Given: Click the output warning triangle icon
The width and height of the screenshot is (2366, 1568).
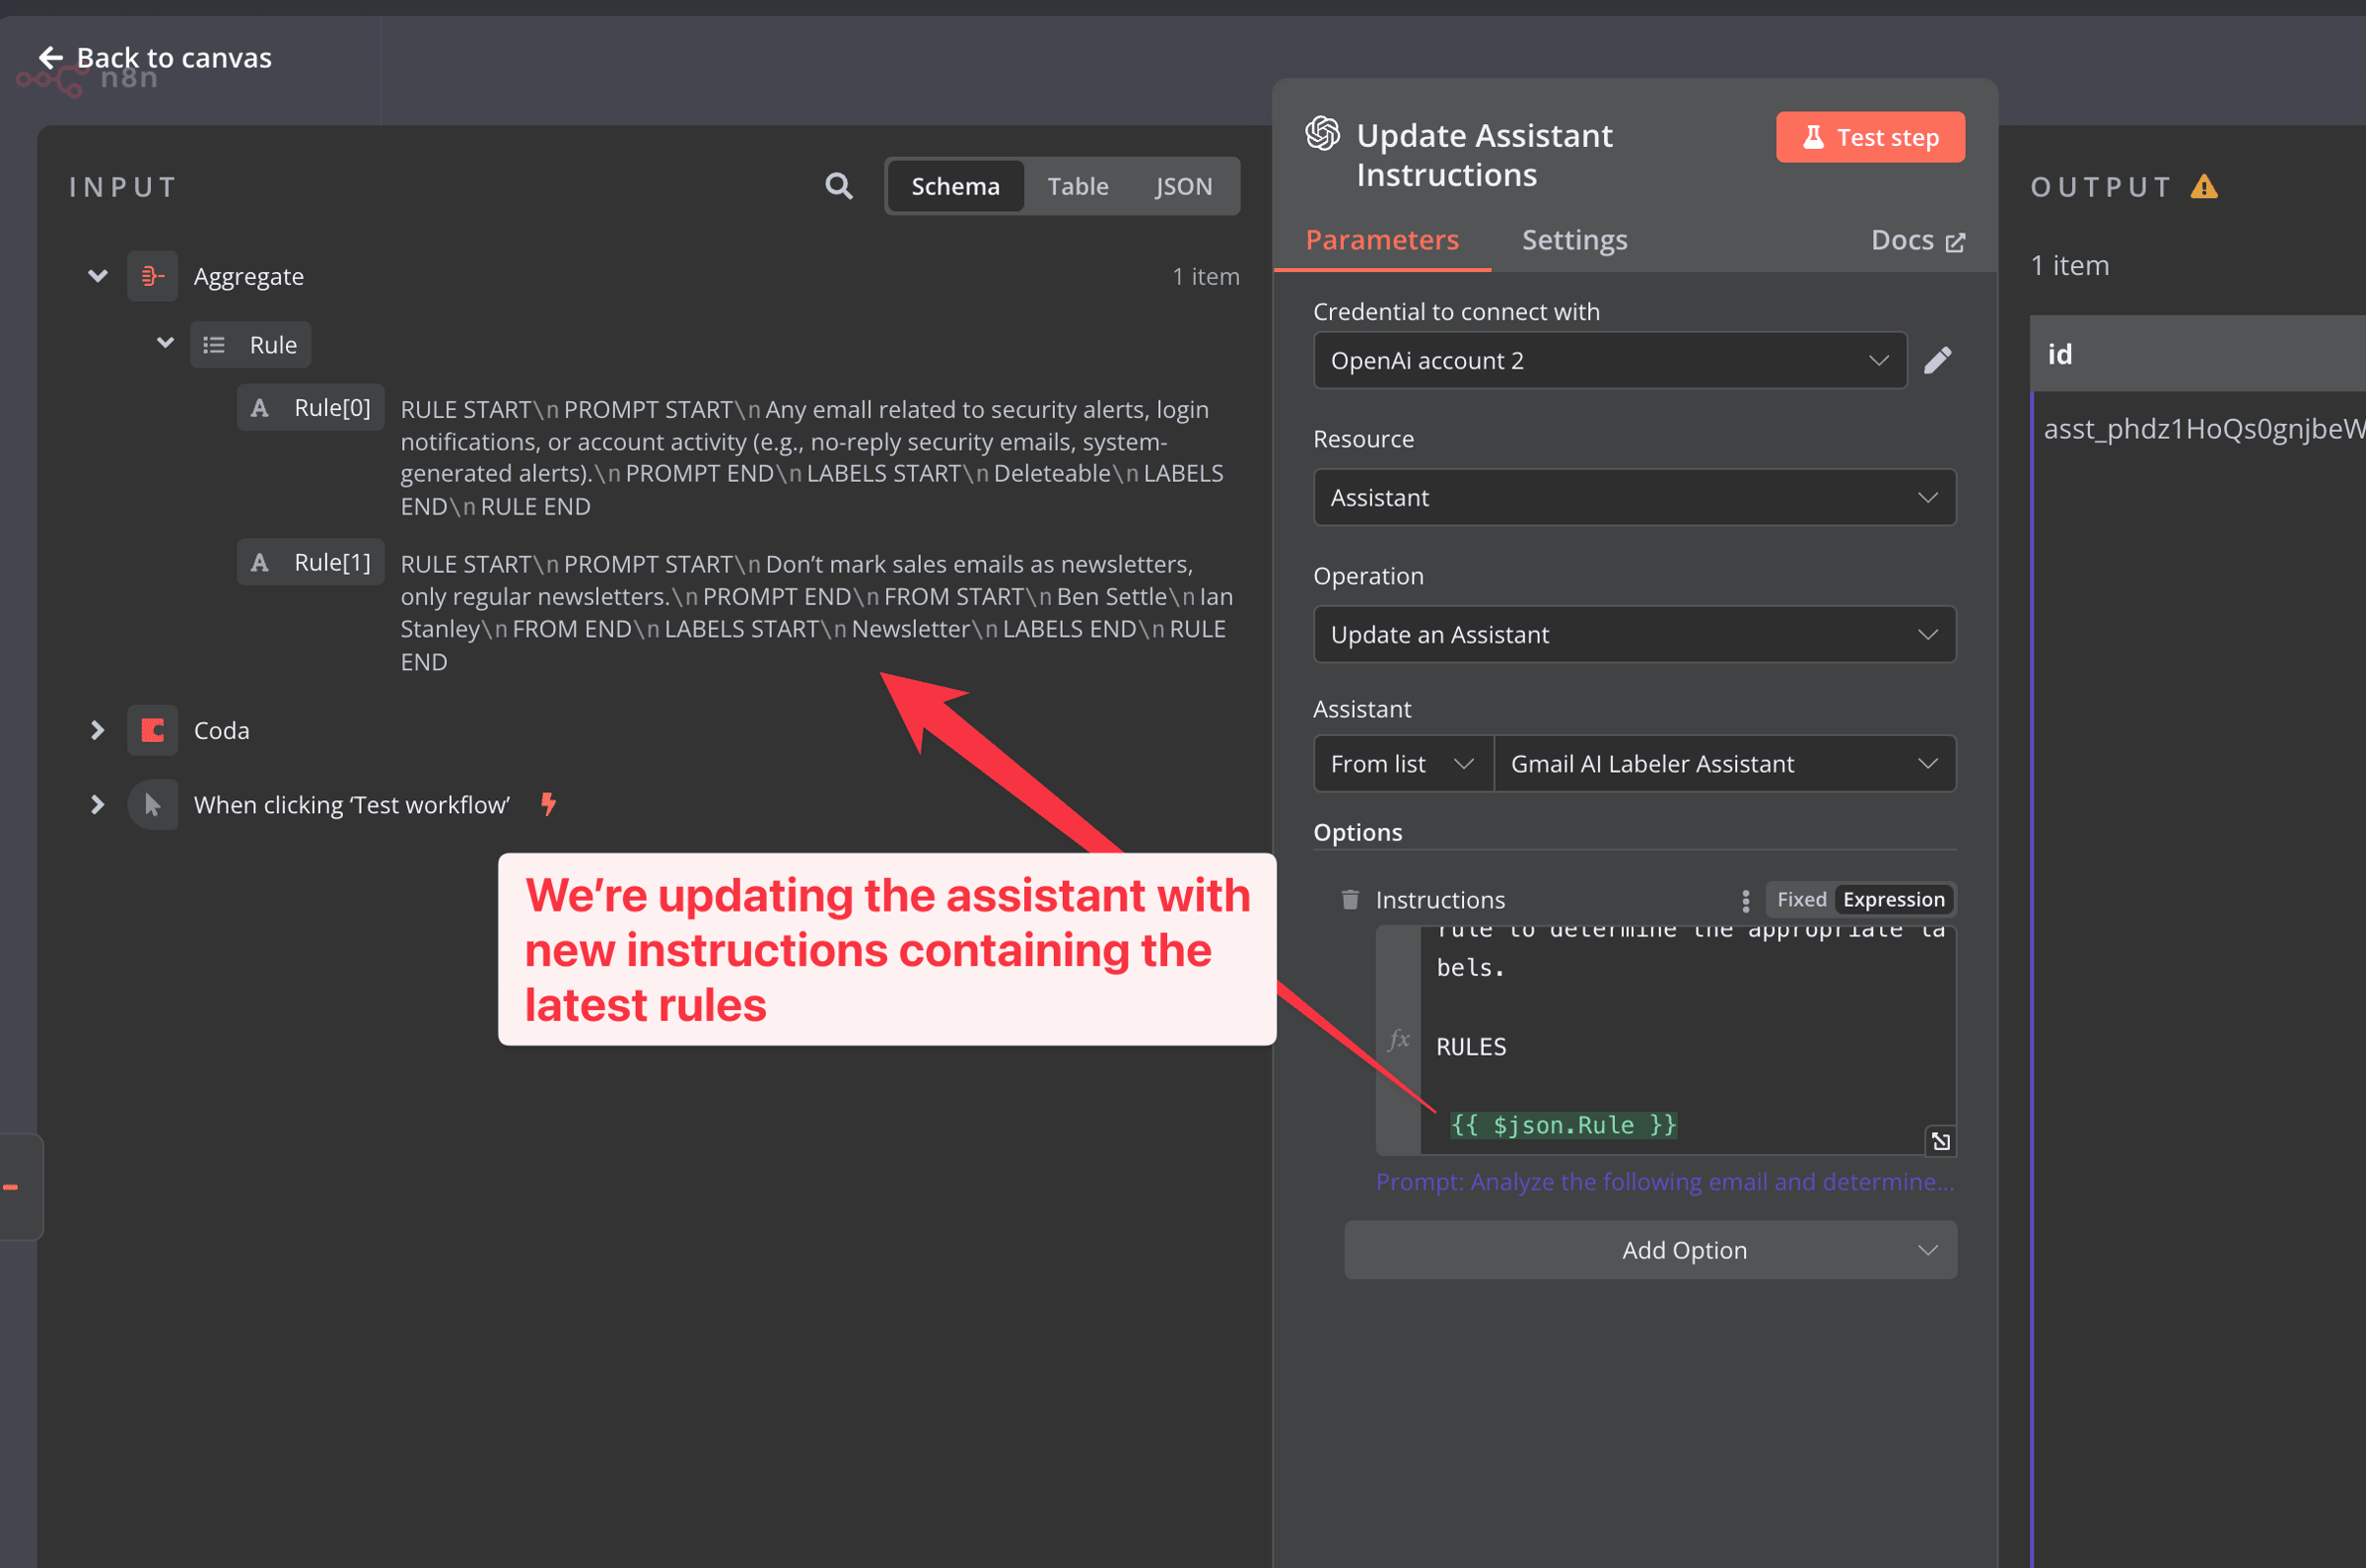Looking at the screenshot, I should 2204,187.
